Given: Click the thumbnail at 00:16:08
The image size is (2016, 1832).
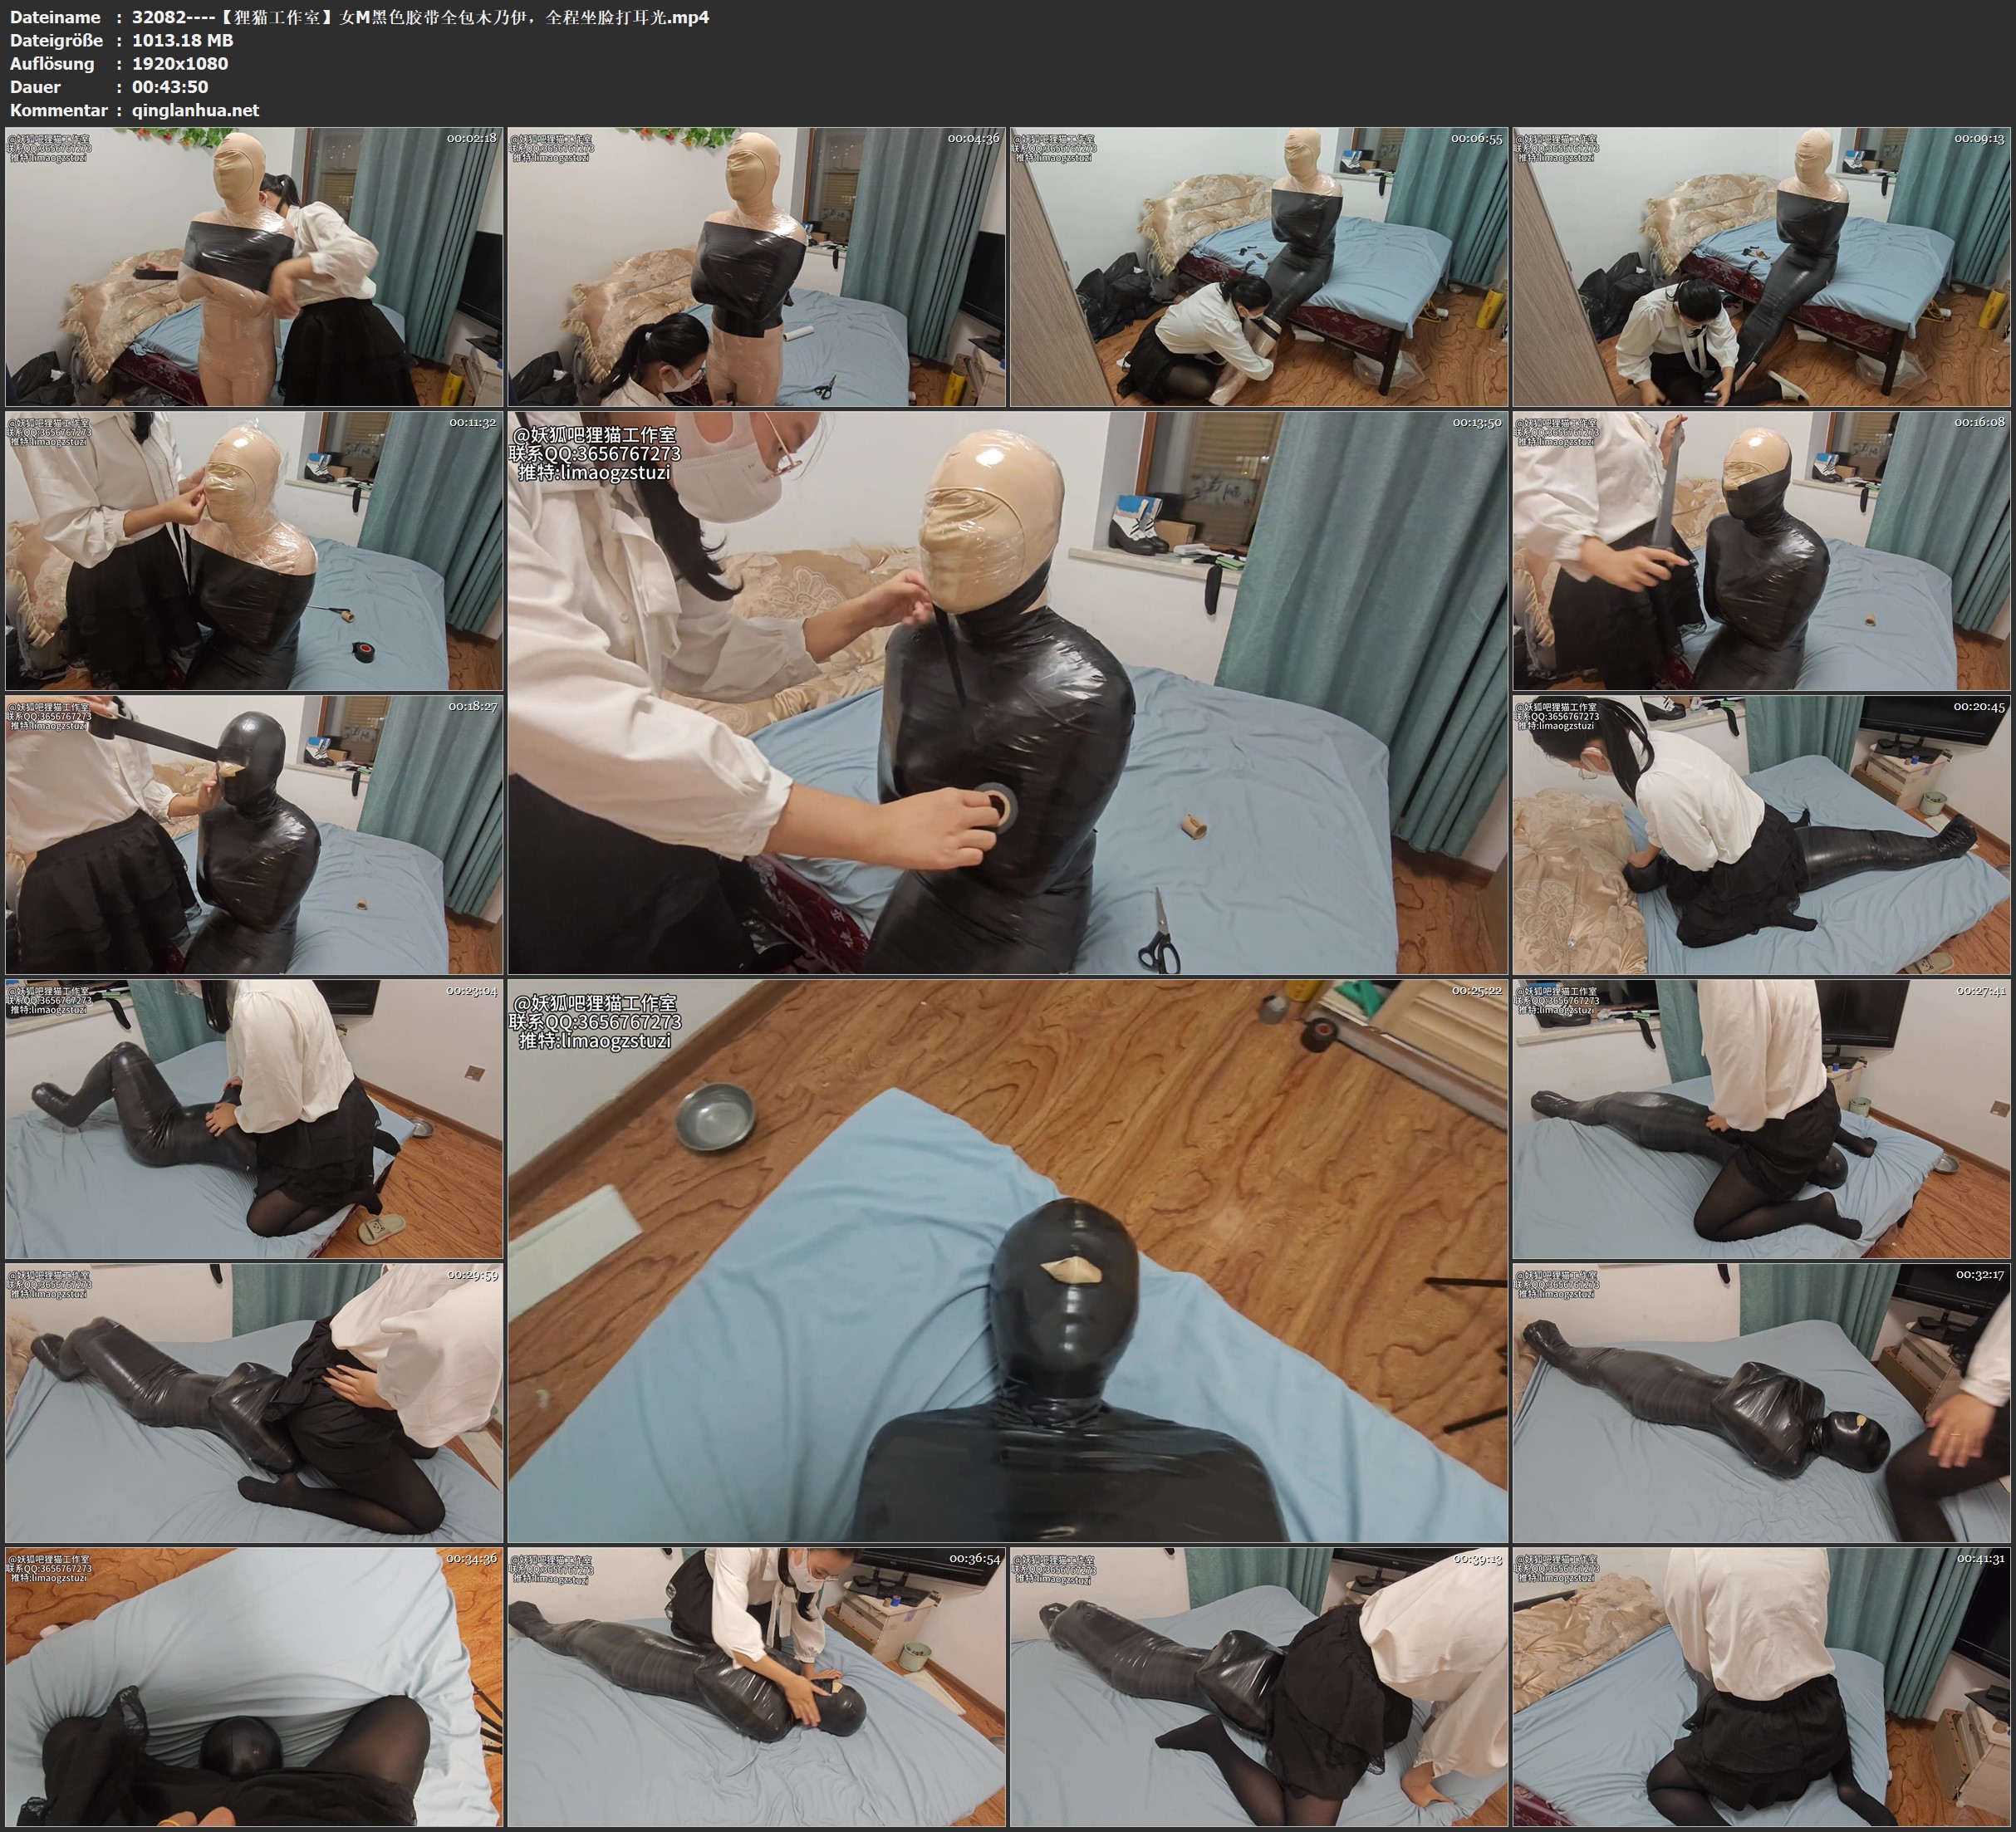Looking at the screenshot, I should (x=1761, y=551).
